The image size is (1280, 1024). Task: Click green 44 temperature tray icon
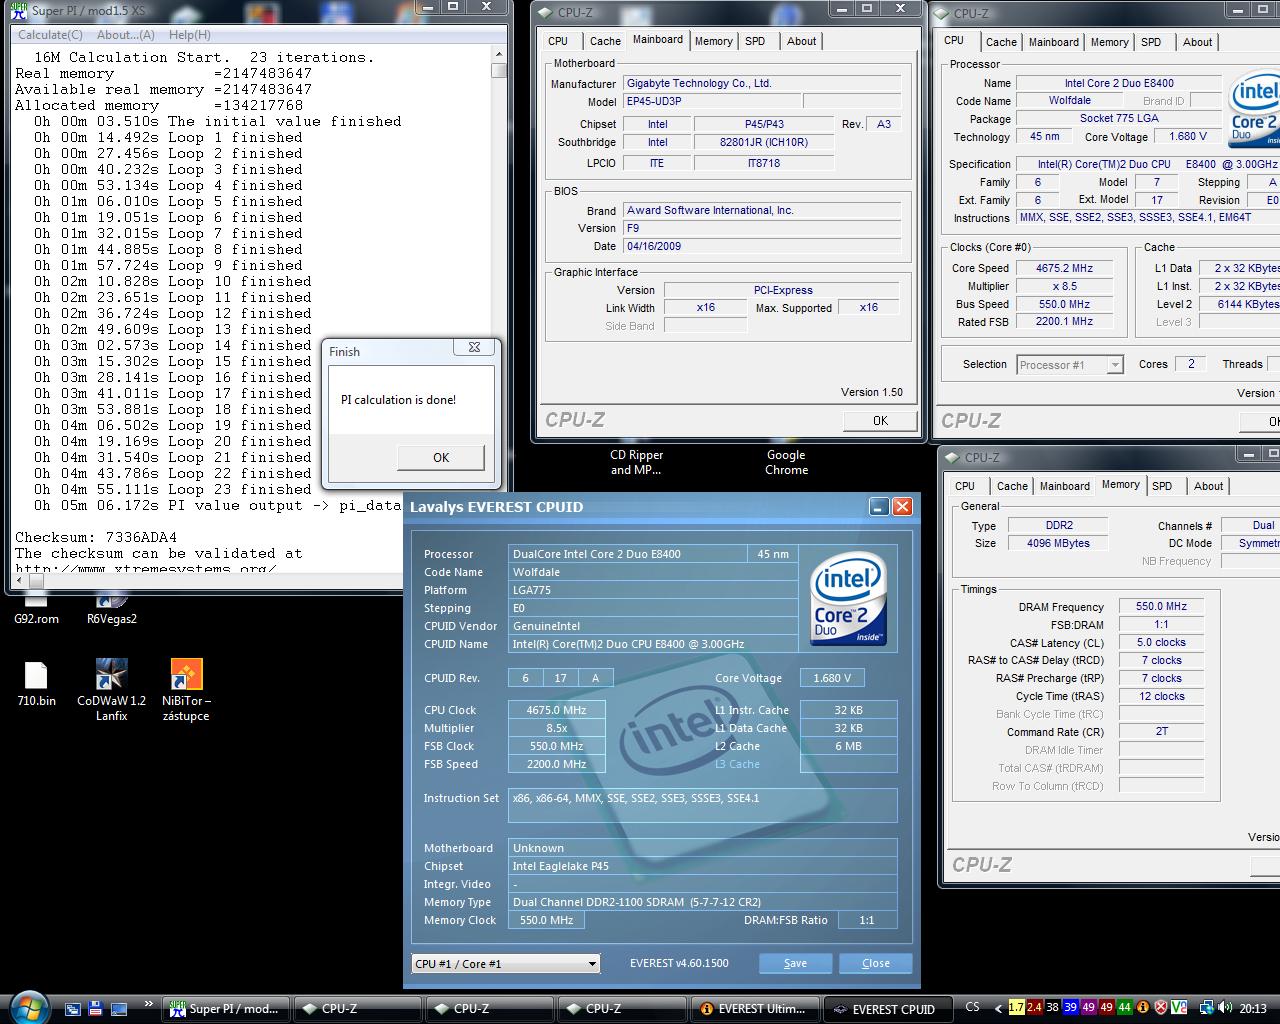point(1125,1008)
